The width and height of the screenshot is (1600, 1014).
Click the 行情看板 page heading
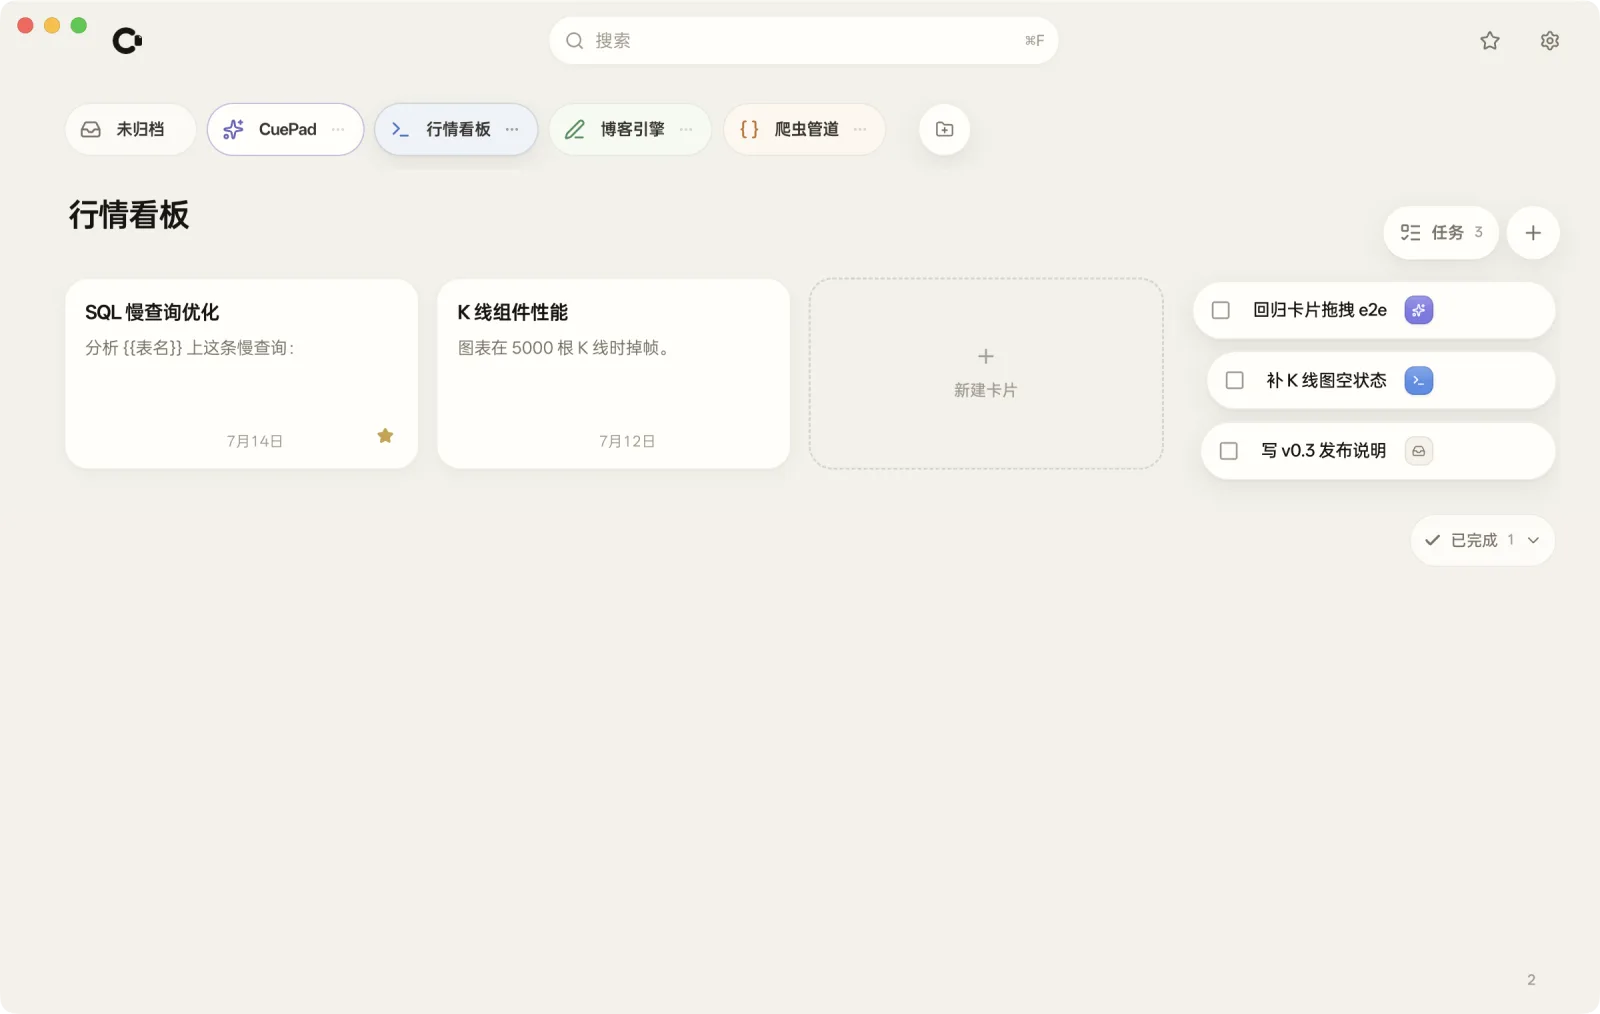(x=129, y=215)
